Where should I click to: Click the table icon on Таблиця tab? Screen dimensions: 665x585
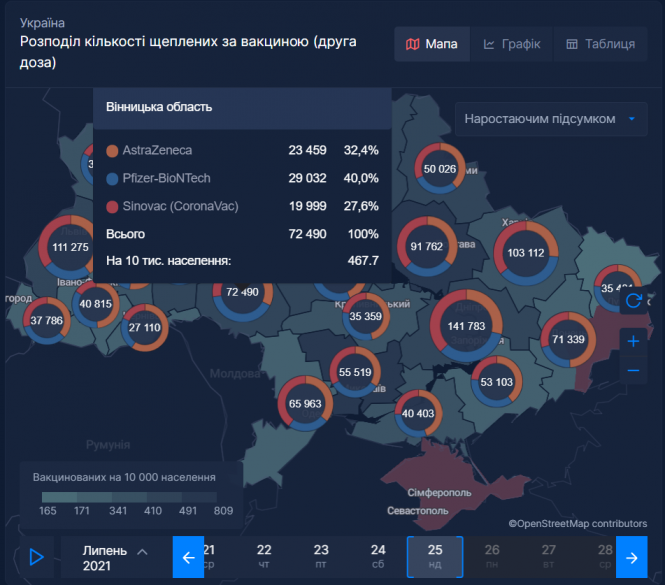pos(572,44)
